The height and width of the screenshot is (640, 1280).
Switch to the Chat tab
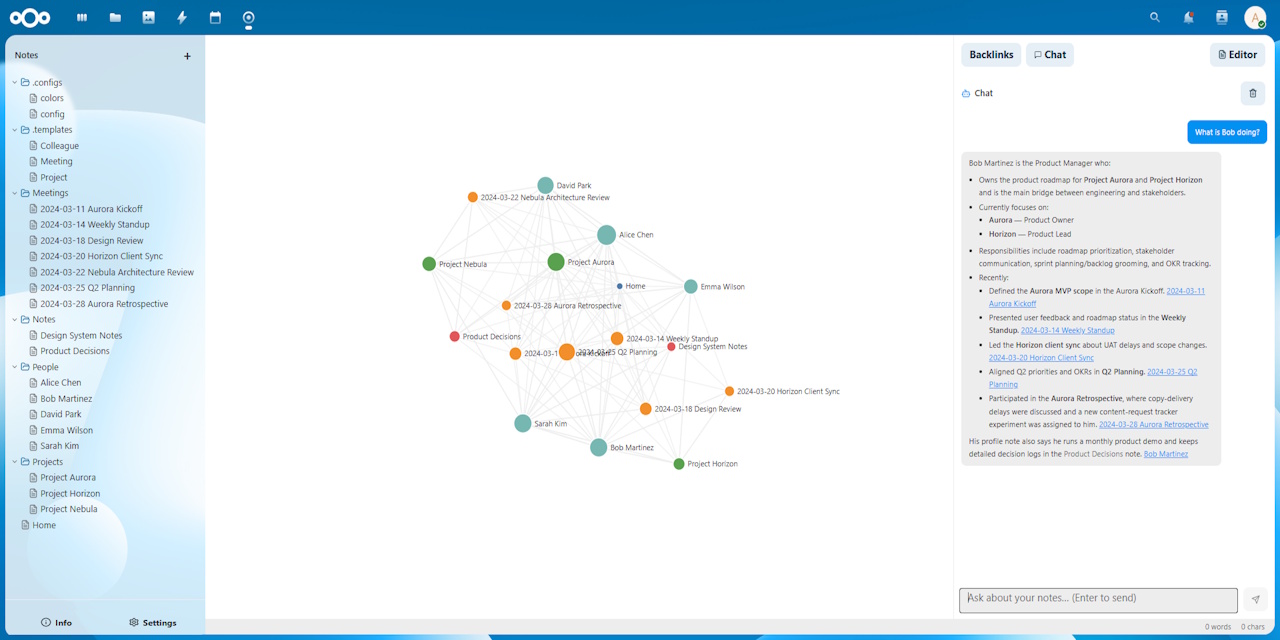(x=1050, y=55)
